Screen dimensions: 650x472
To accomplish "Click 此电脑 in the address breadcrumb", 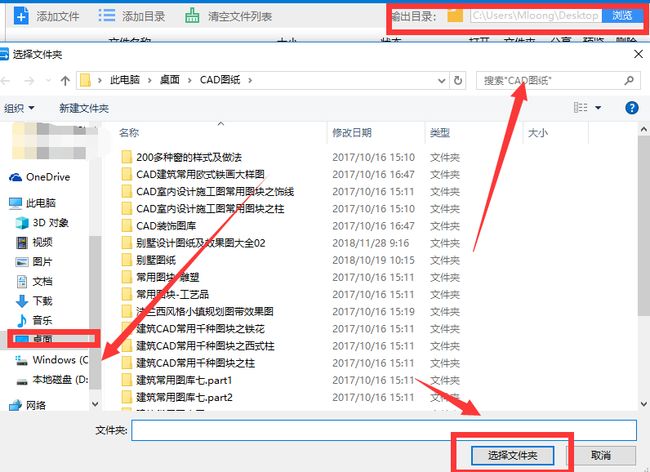I will point(125,80).
